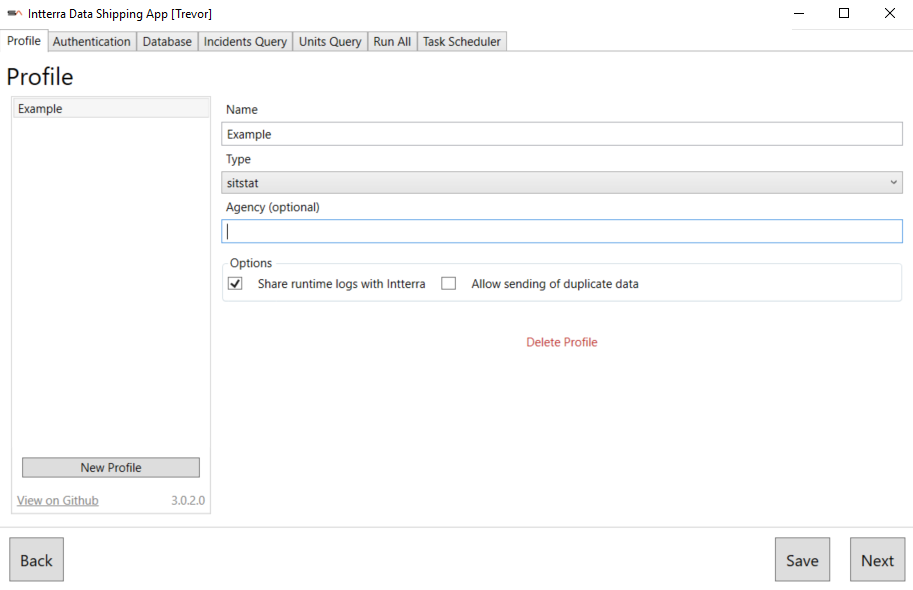Image resolution: width=913 pixels, height=590 pixels.
Task: Create a New Profile
Action: click(111, 468)
